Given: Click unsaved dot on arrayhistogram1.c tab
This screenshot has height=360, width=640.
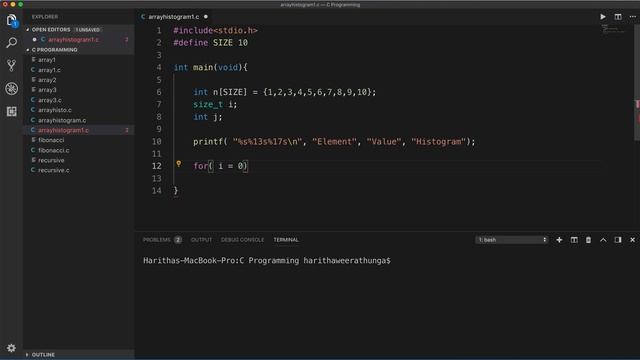Looking at the screenshot, I should (x=206, y=17).
